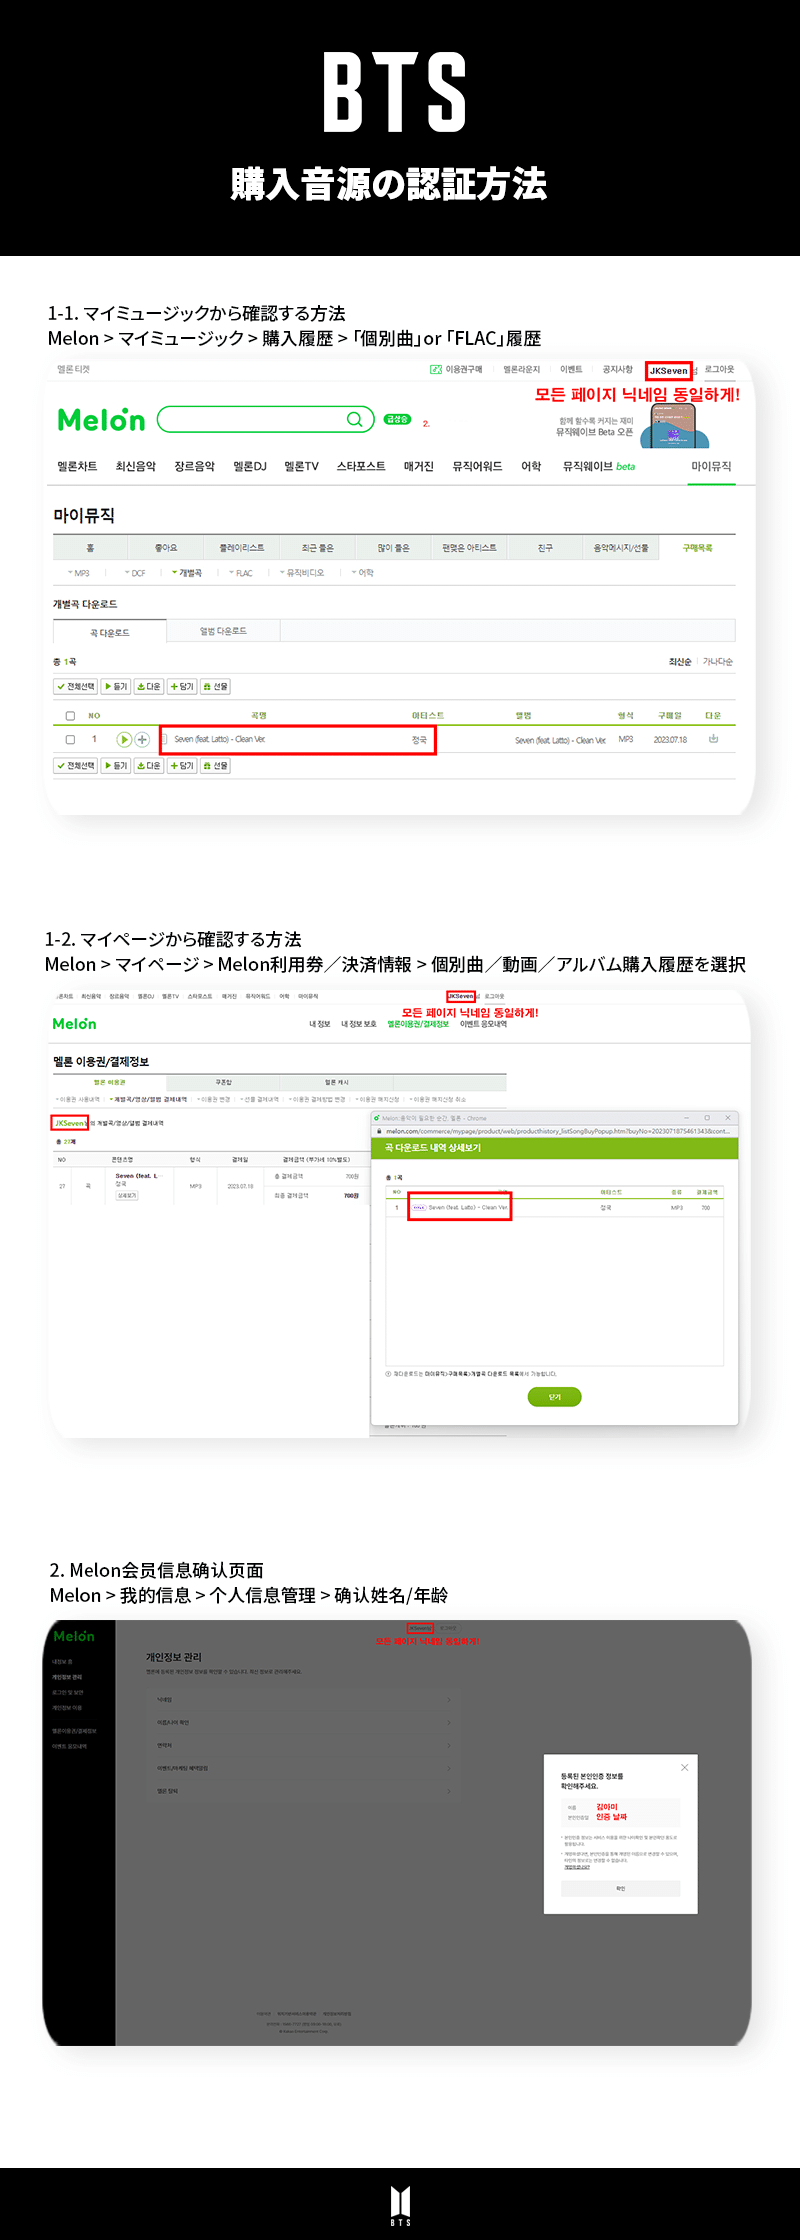Expand the 개별곡 filter dropdown
The height and width of the screenshot is (2240, 800).
187,573
